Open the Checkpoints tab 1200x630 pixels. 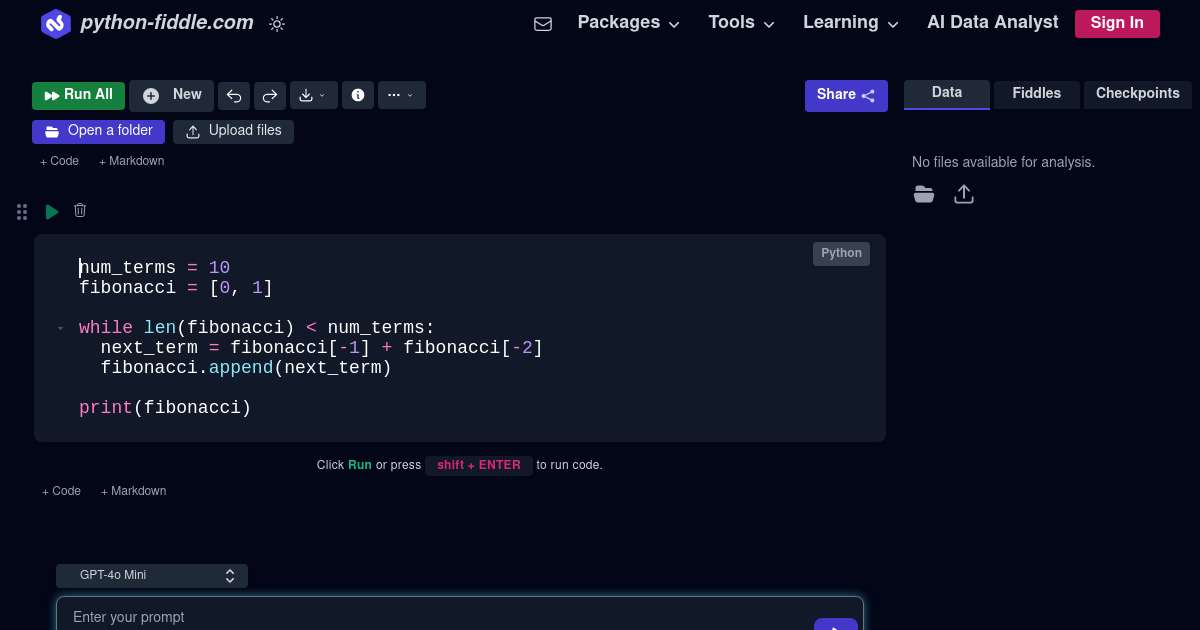click(x=1137, y=93)
